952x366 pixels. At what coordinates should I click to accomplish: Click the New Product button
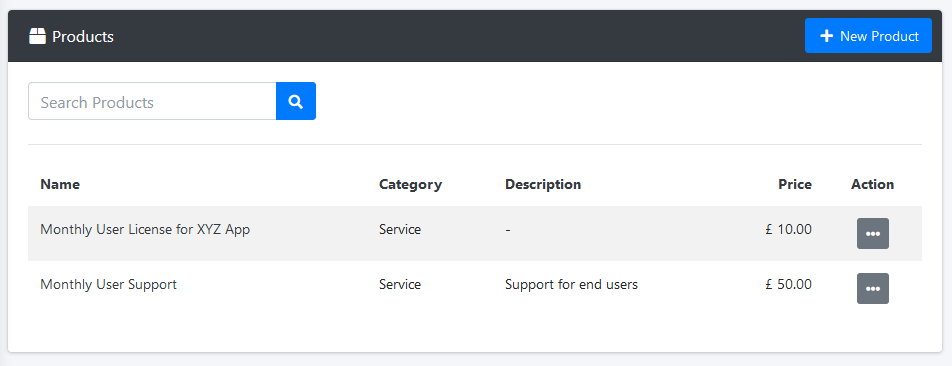(x=868, y=36)
